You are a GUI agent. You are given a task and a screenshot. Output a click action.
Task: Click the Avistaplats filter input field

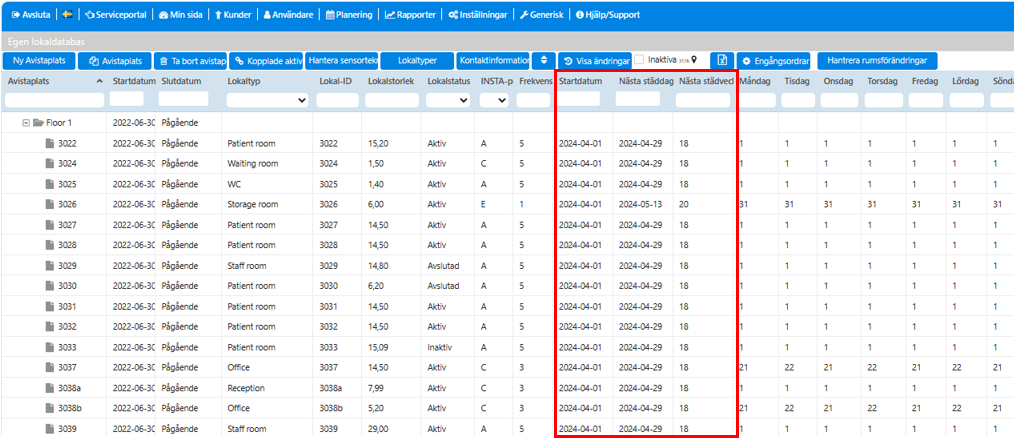click(x=54, y=100)
